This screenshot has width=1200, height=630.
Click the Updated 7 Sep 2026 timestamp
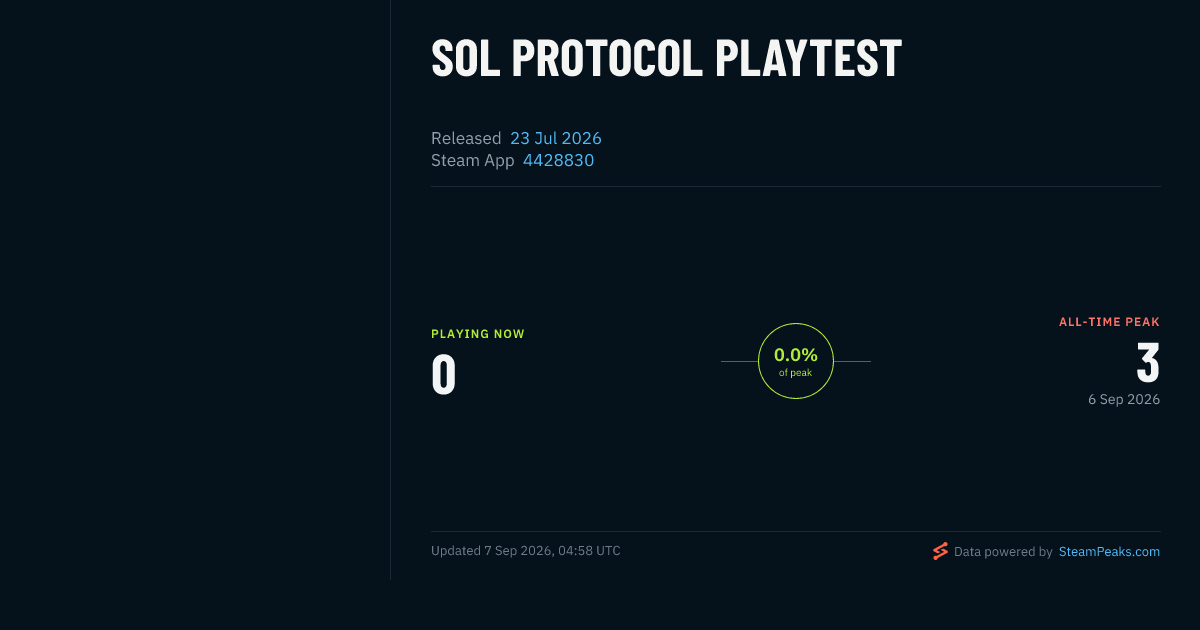pyautogui.click(x=526, y=551)
